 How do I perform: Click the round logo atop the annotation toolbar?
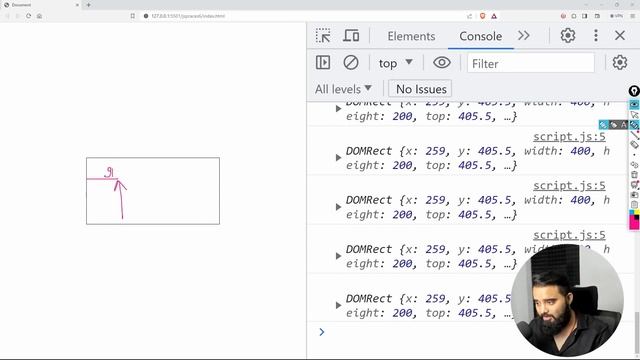pos(634,91)
